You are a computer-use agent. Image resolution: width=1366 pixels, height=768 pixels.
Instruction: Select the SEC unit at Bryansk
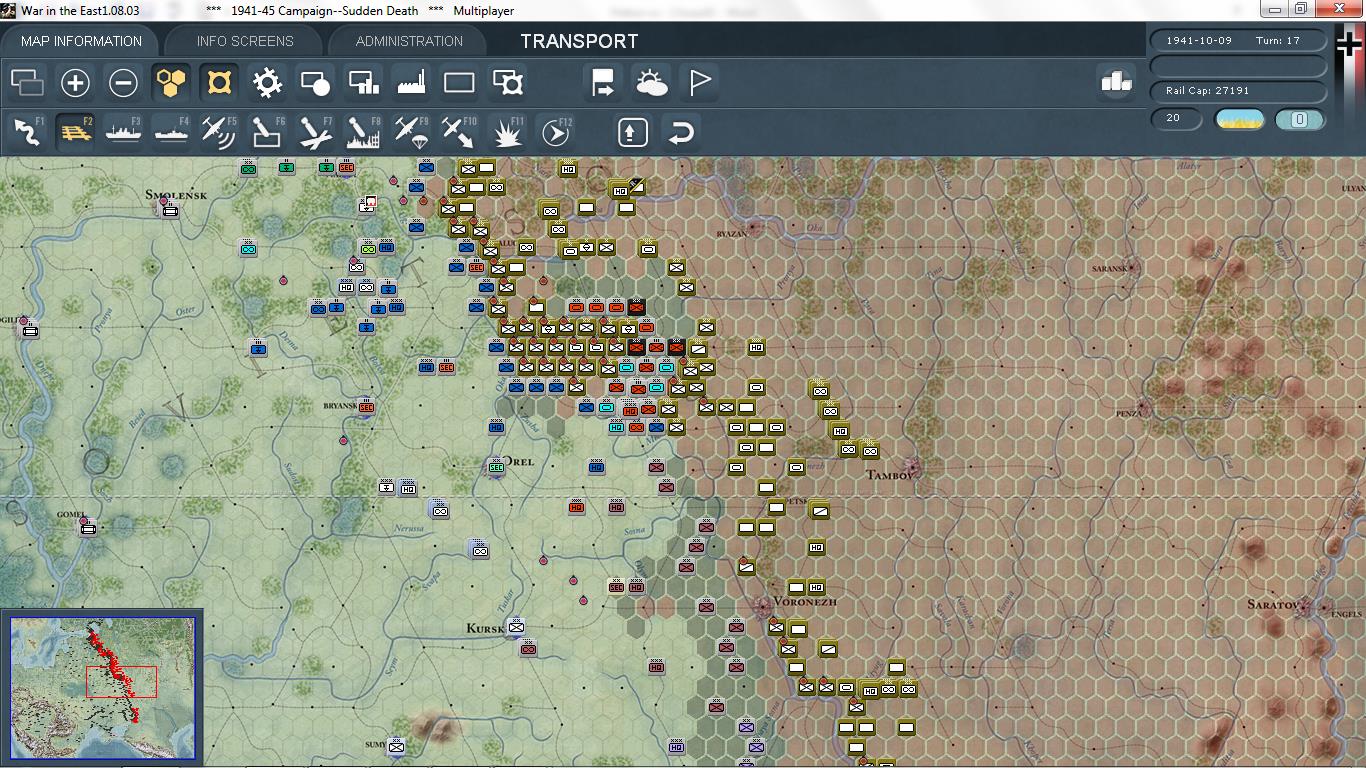[x=366, y=407]
